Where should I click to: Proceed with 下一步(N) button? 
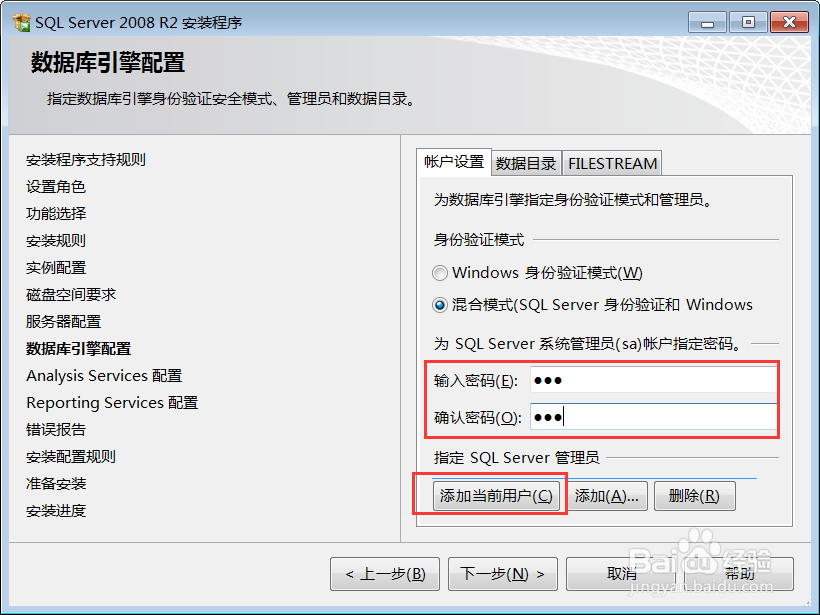pyautogui.click(x=503, y=574)
